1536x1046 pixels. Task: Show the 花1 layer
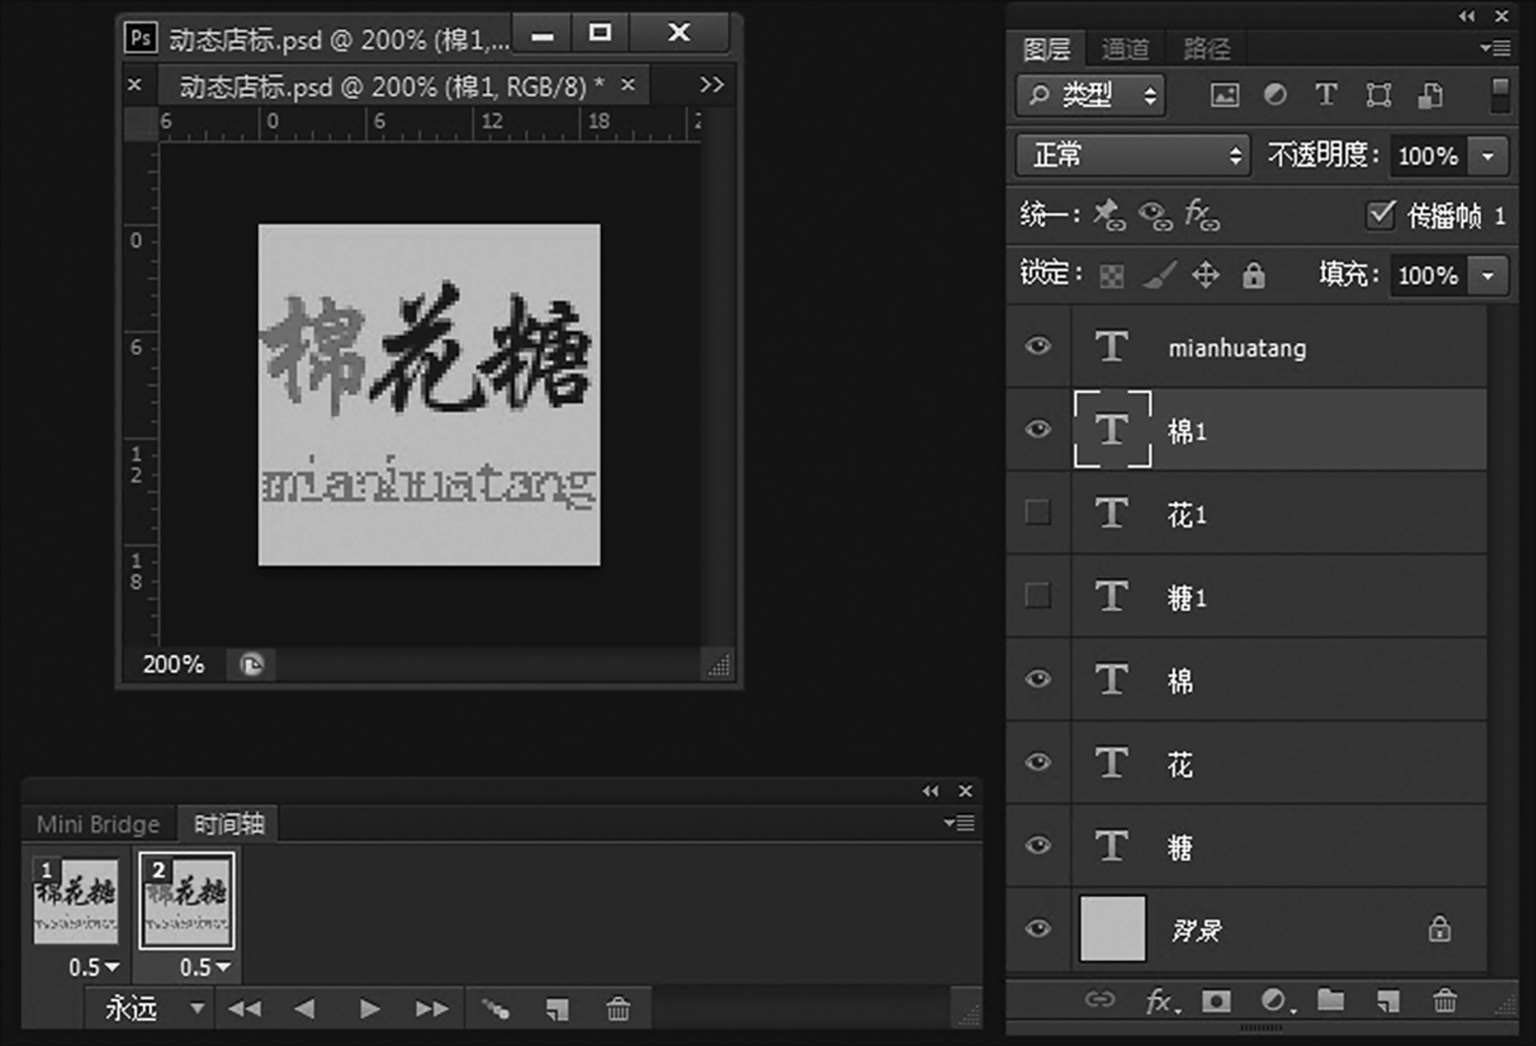pyautogui.click(x=1038, y=513)
